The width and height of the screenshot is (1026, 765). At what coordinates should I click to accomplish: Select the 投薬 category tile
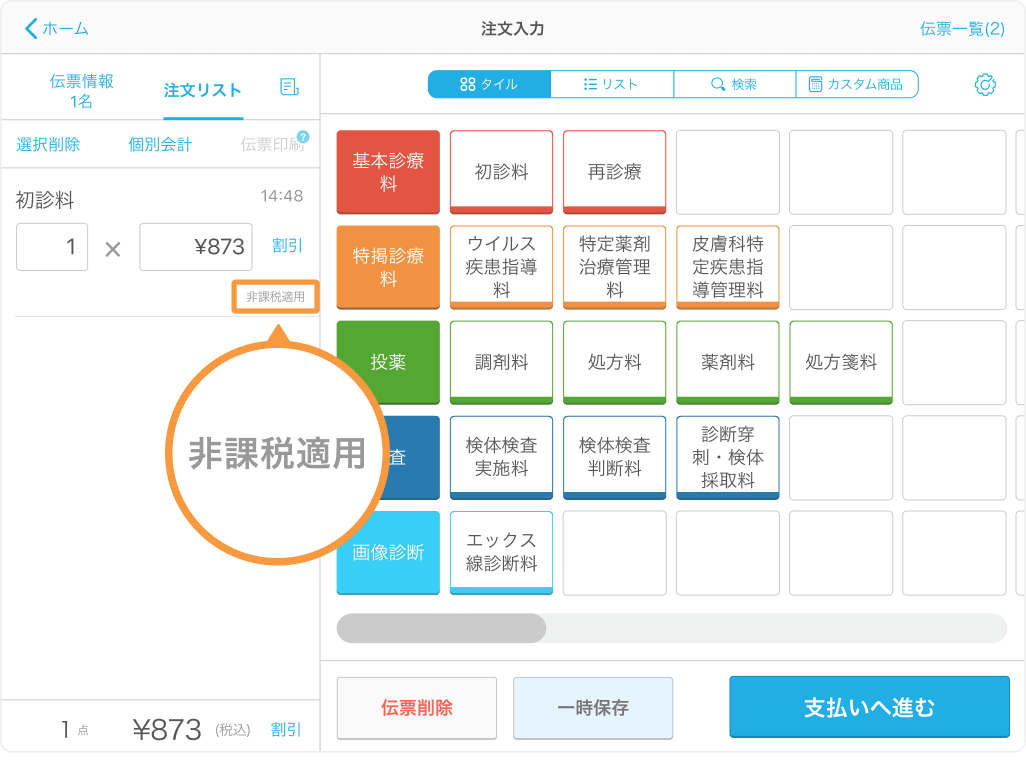coord(388,362)
